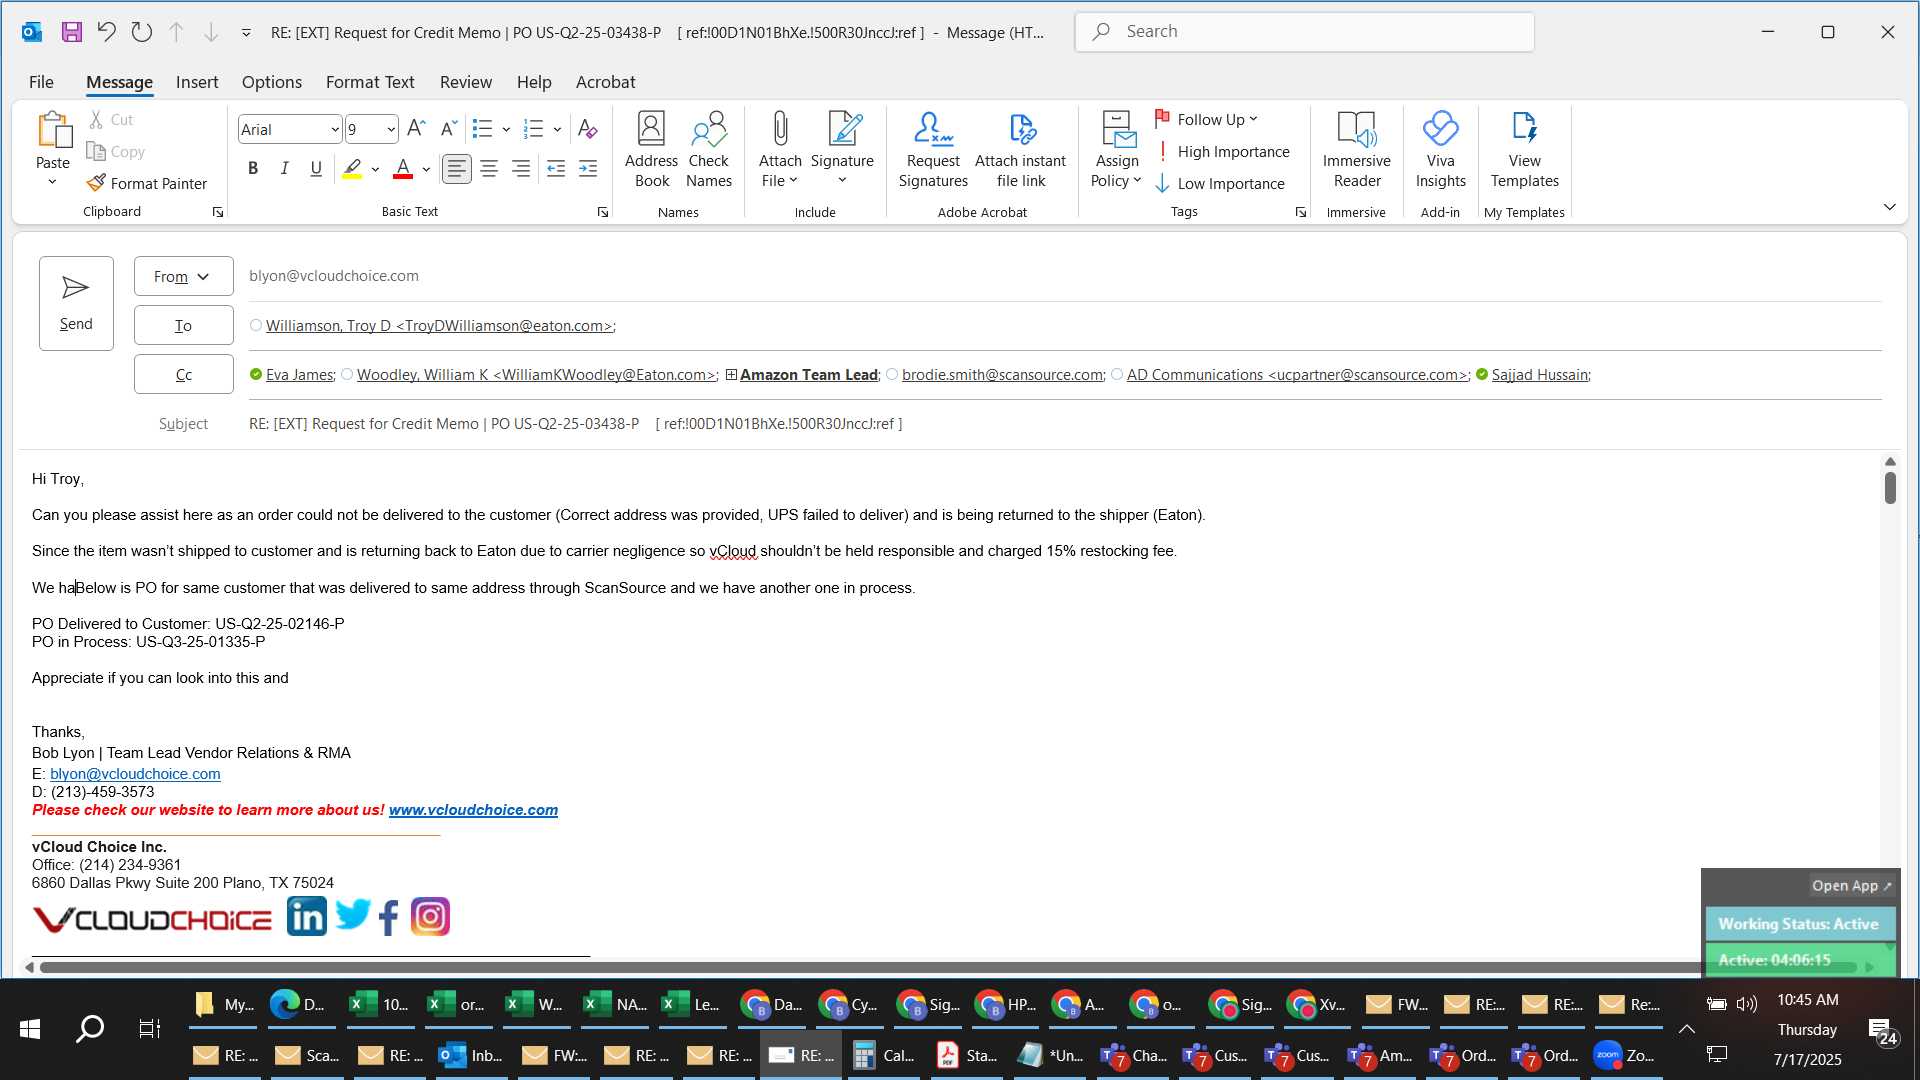Open the Address Book
This screenshot has width=1920, height=1080.
pyautogui.click(x=651, y=150)
